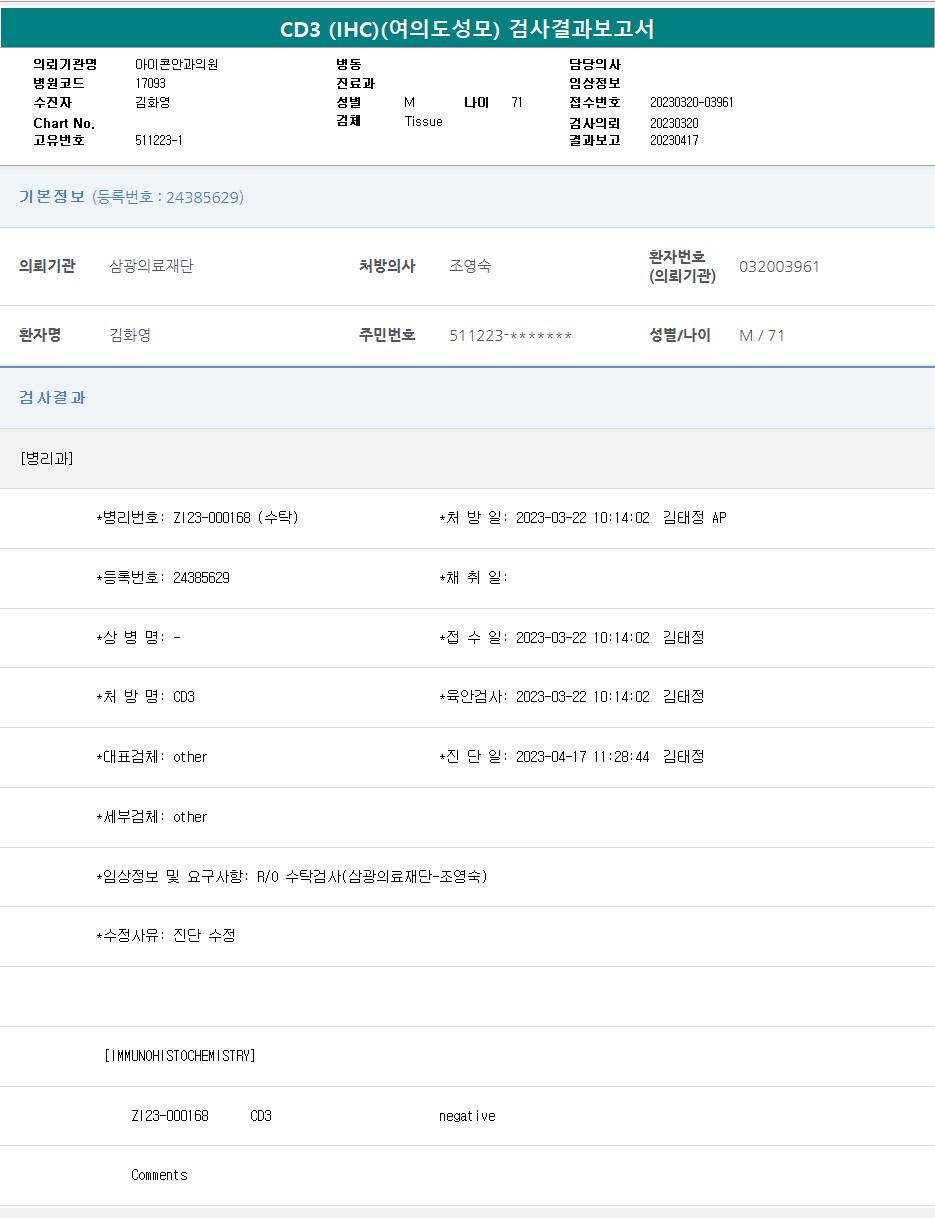The height and width of the screenshot is (1218, 935).
Task: Click the 진단일 timestamp 2023-04-17 11:28:44
Action: click(x=582, y=757)
